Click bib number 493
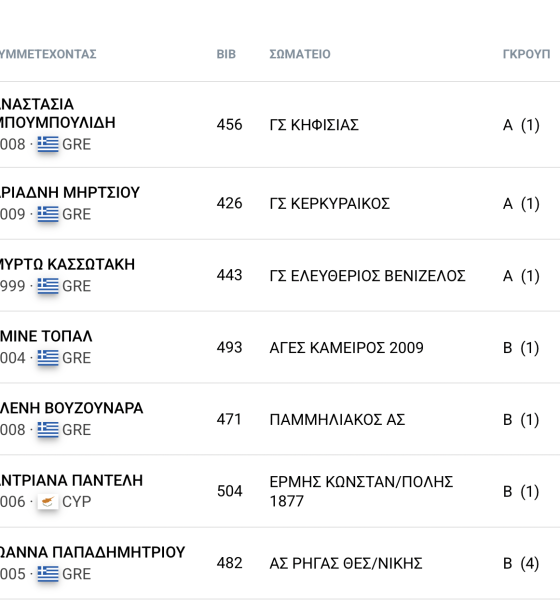 (x=229, y=347)
